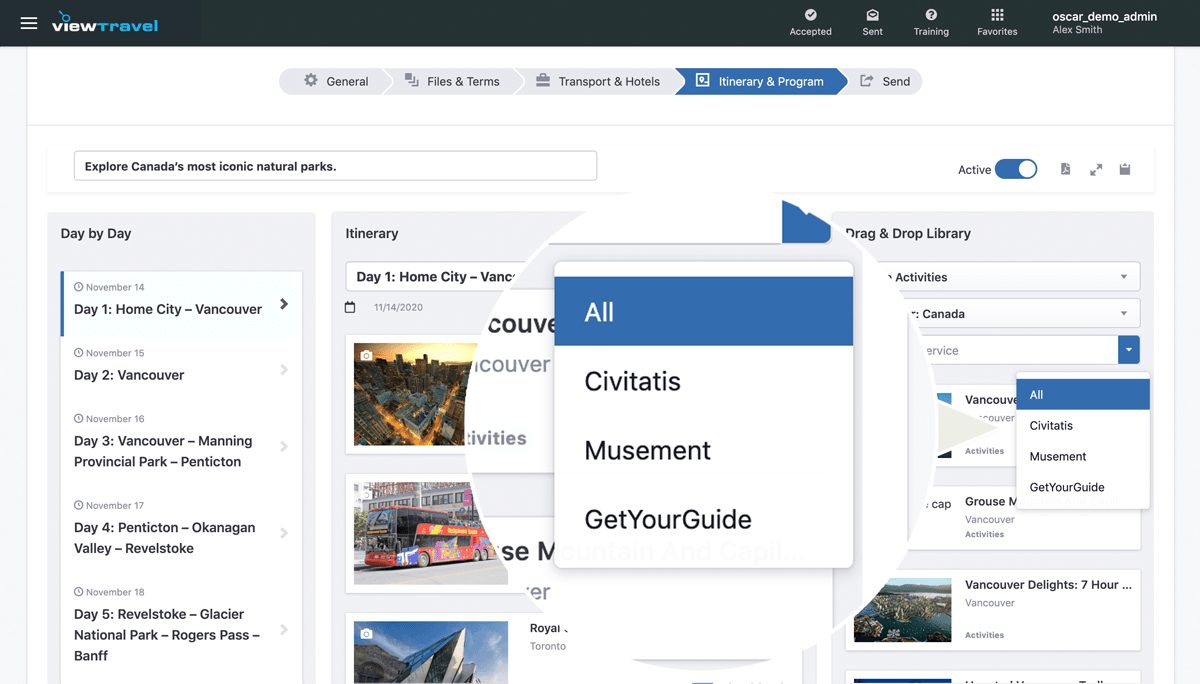Image resolution: width=1200 pixels, height=684 pixels.
Task: Open the Royal museum building thumbnail
Action: (x=431, y=653)
